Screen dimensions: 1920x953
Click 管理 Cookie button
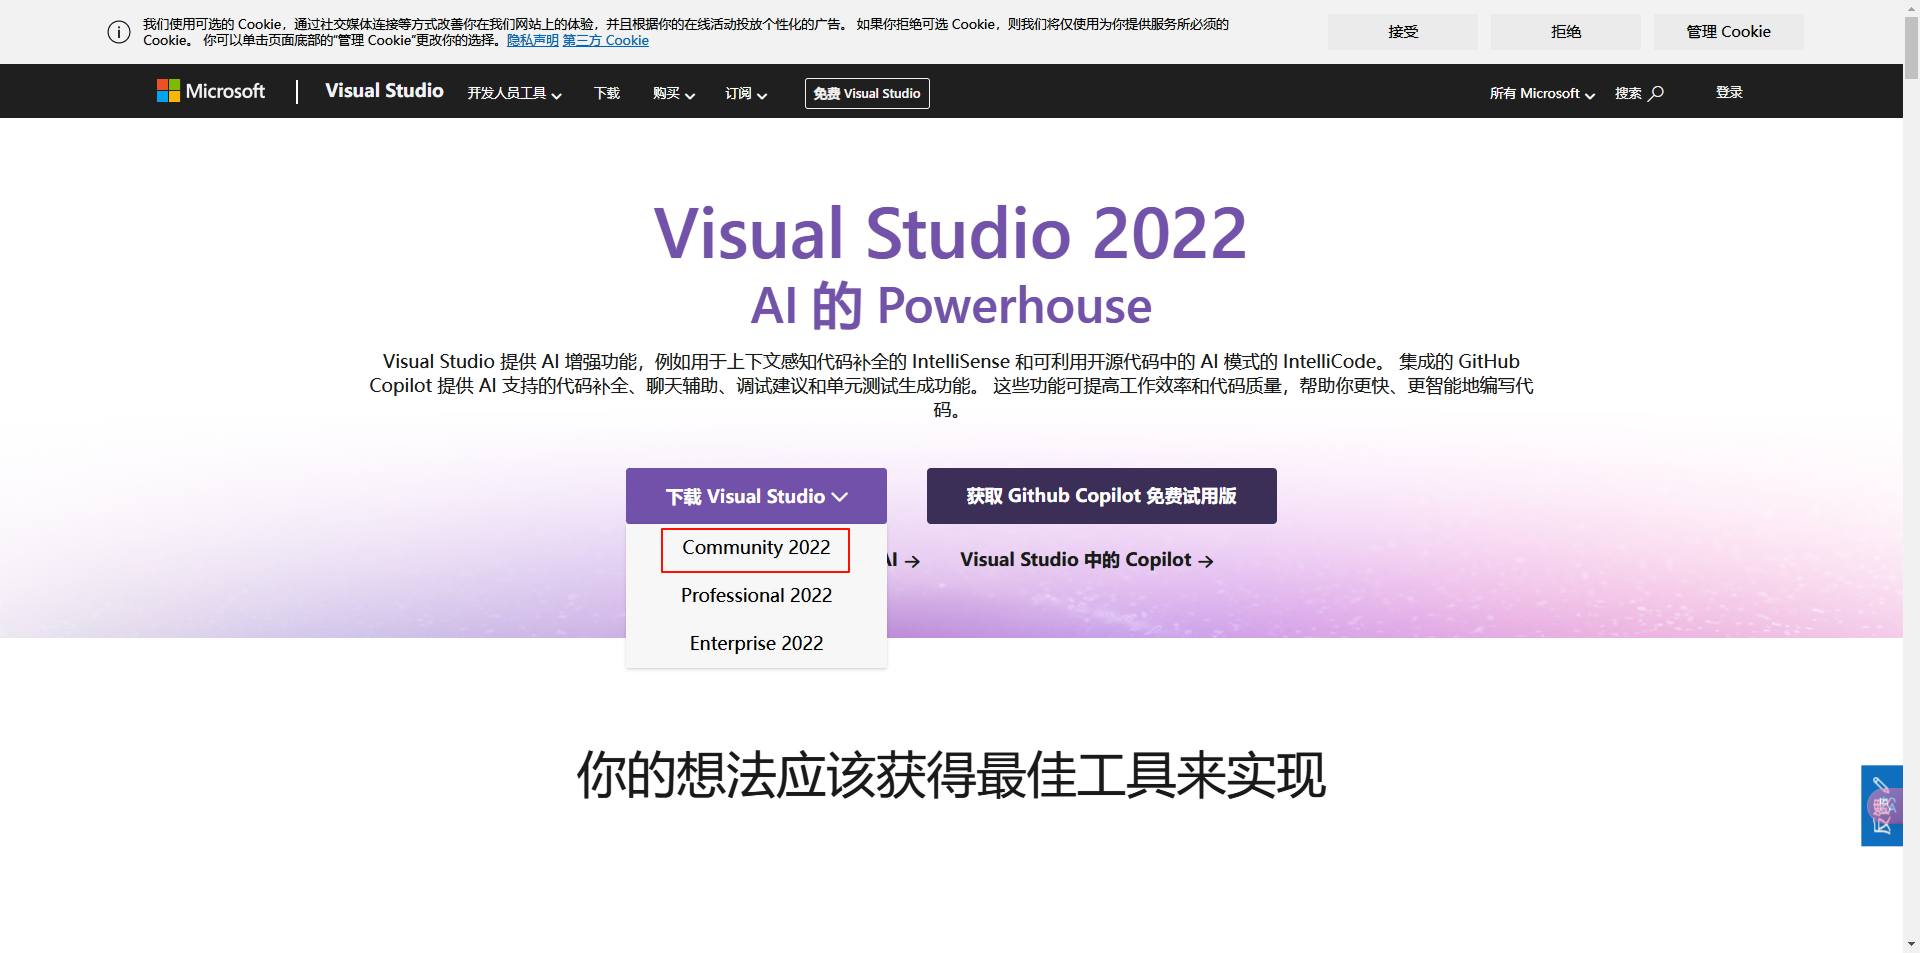tap(1729, 32)
